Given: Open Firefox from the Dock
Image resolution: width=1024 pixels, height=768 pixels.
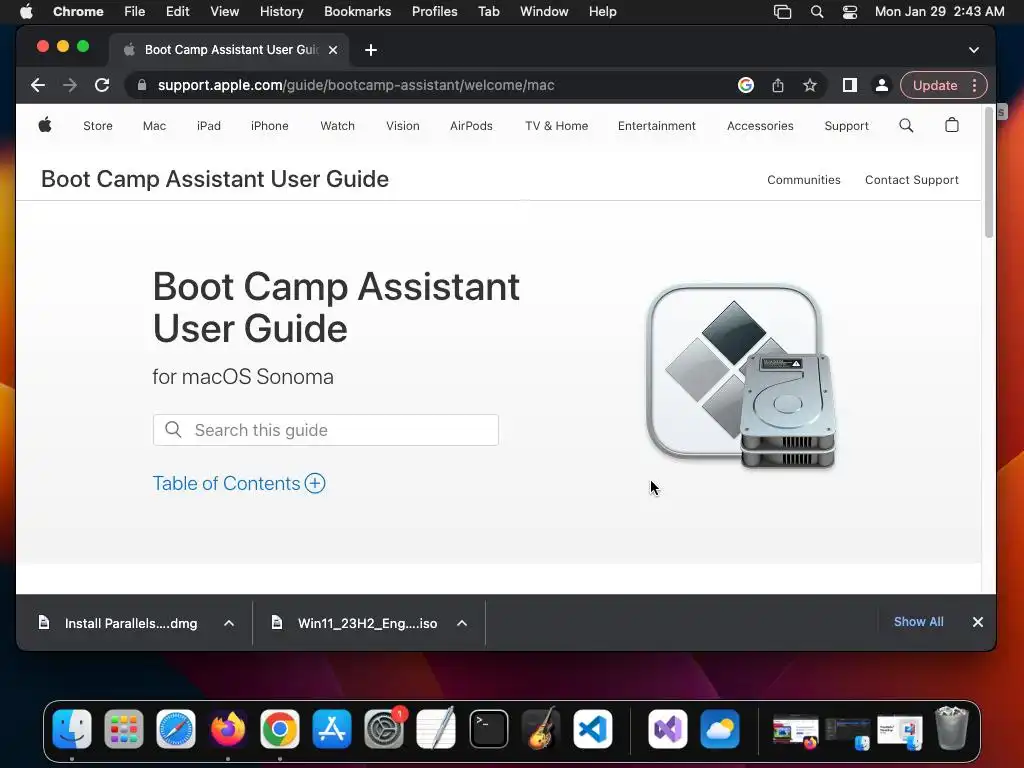Looking at the screenshot, I should (228, 729).
